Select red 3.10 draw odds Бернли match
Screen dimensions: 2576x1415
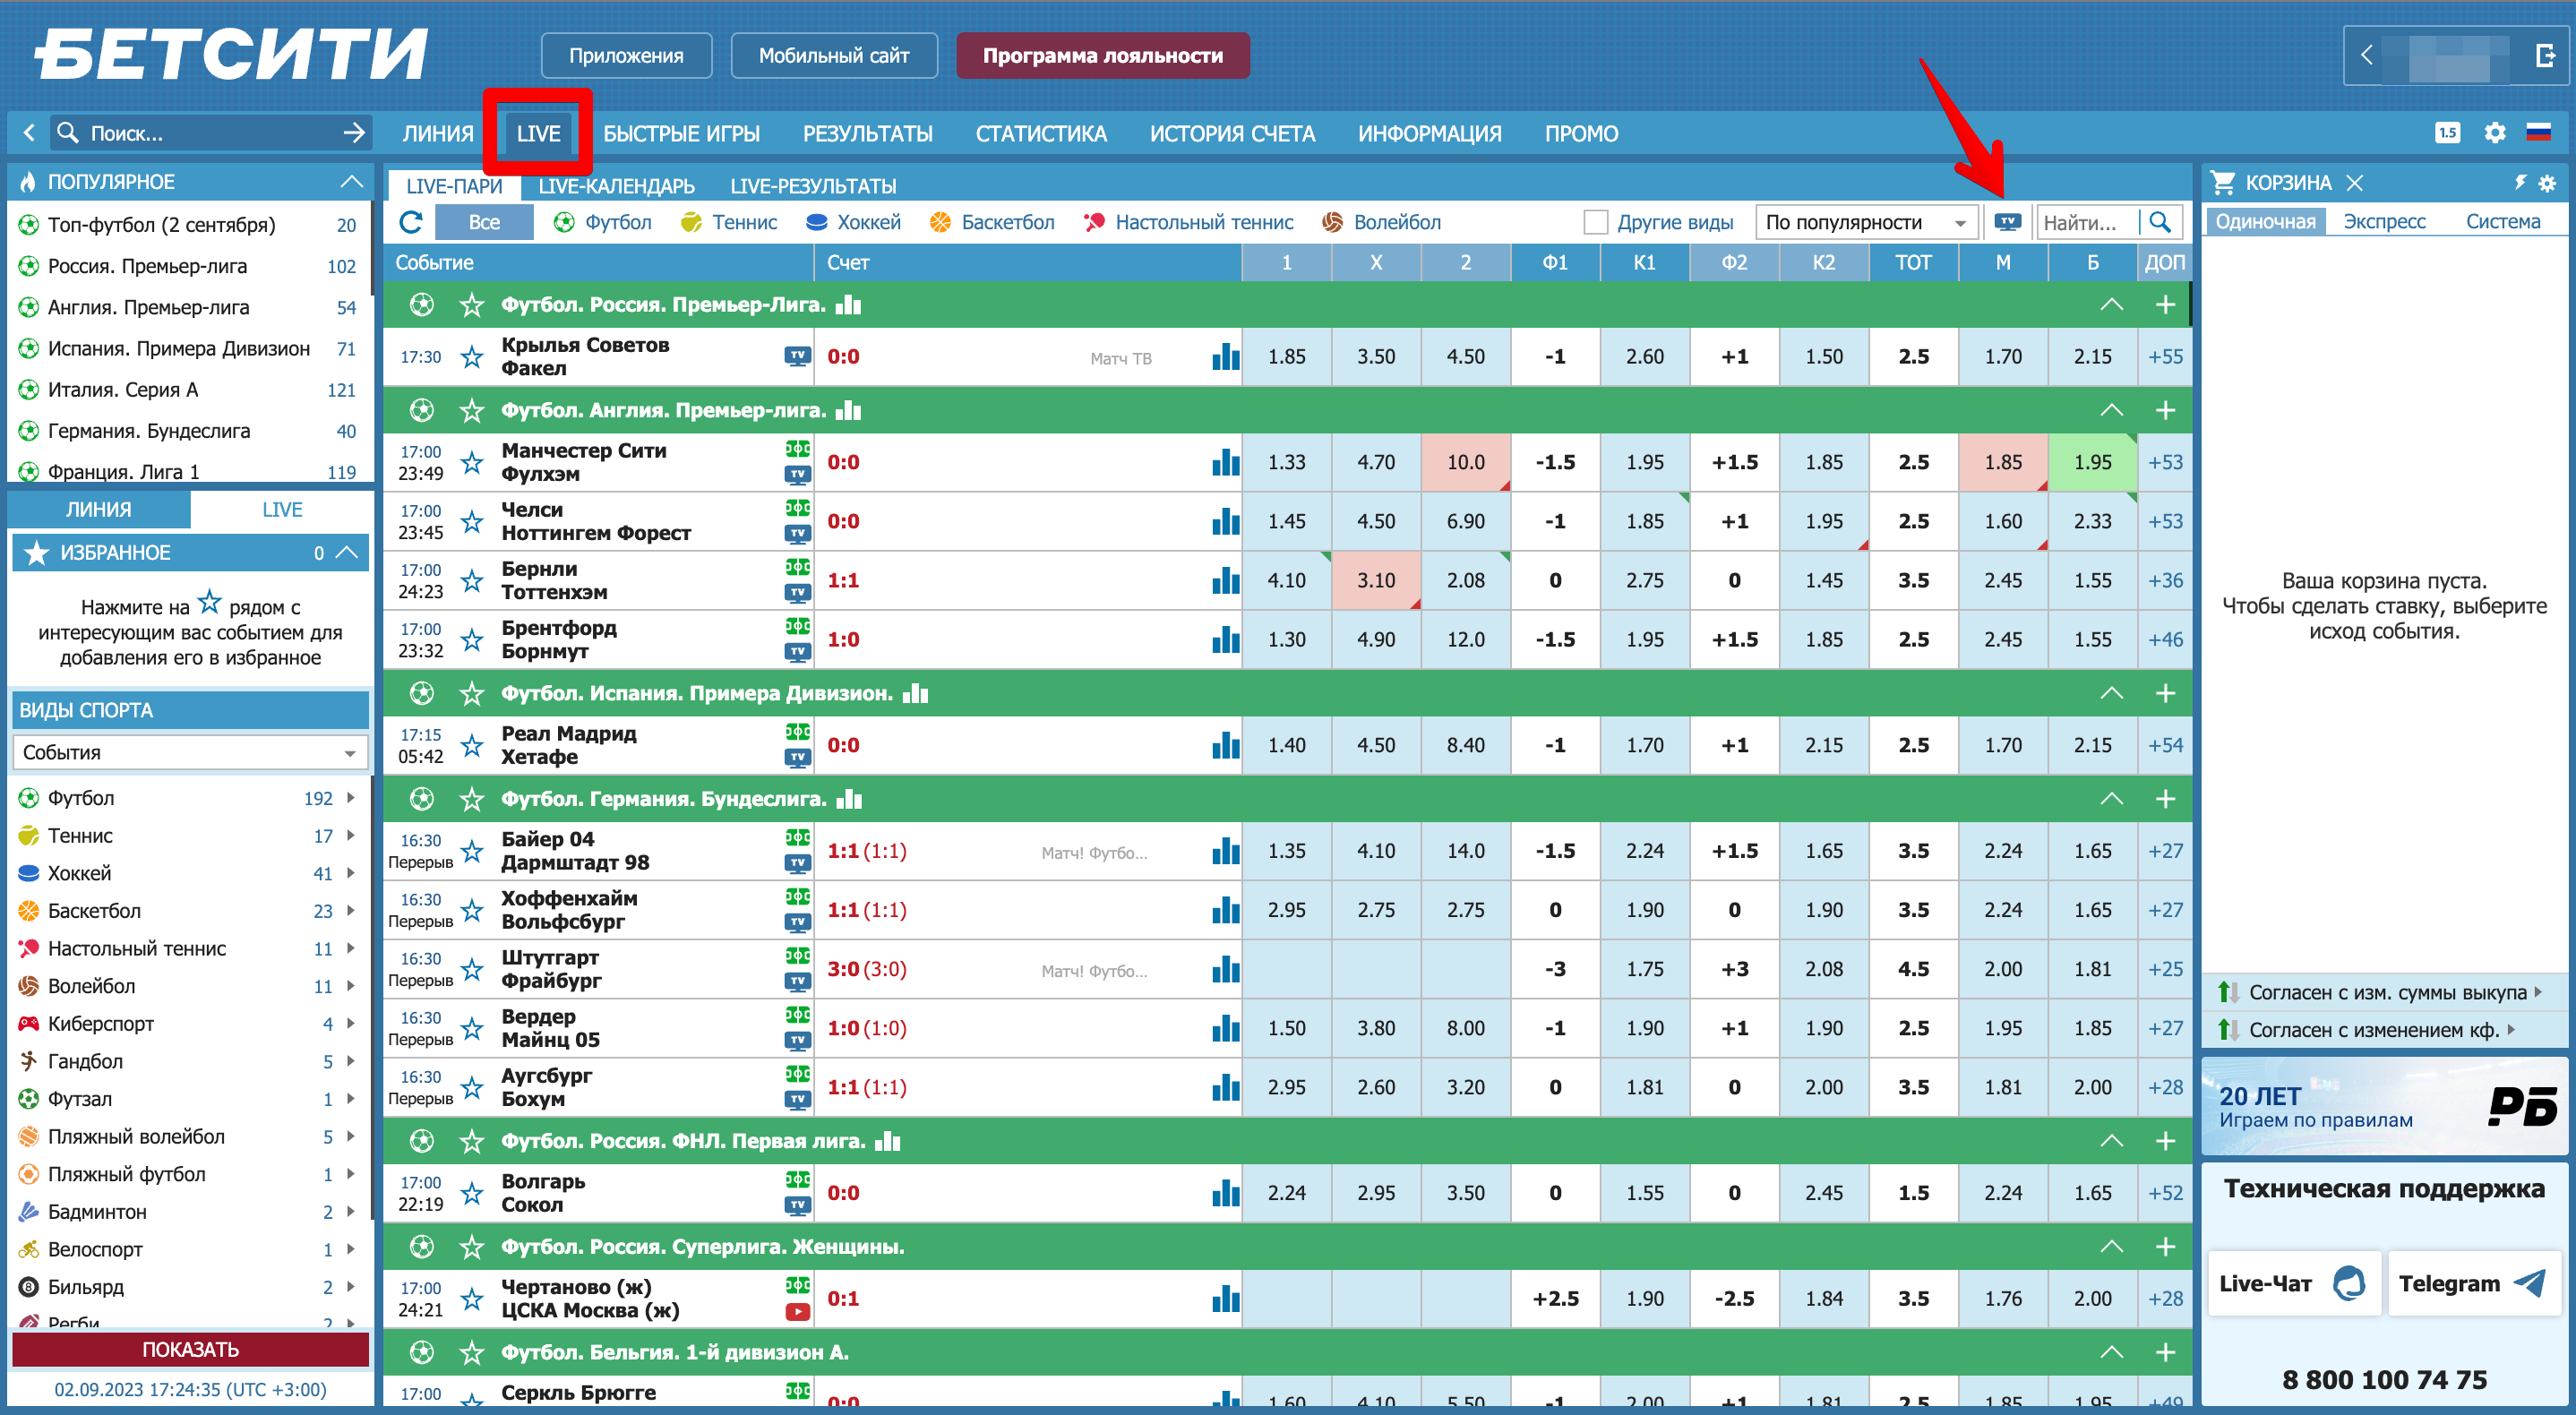1375,580
